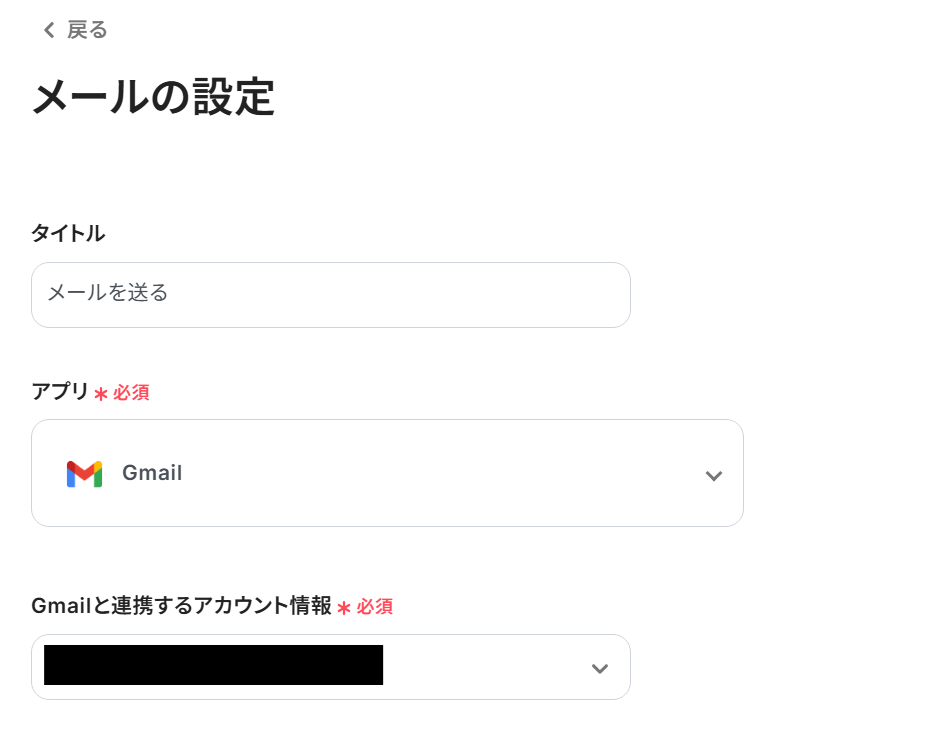Click the メールを送る text in title field
Image resolution: width=946 pixels, height=741 pixels.
point(108,293)
